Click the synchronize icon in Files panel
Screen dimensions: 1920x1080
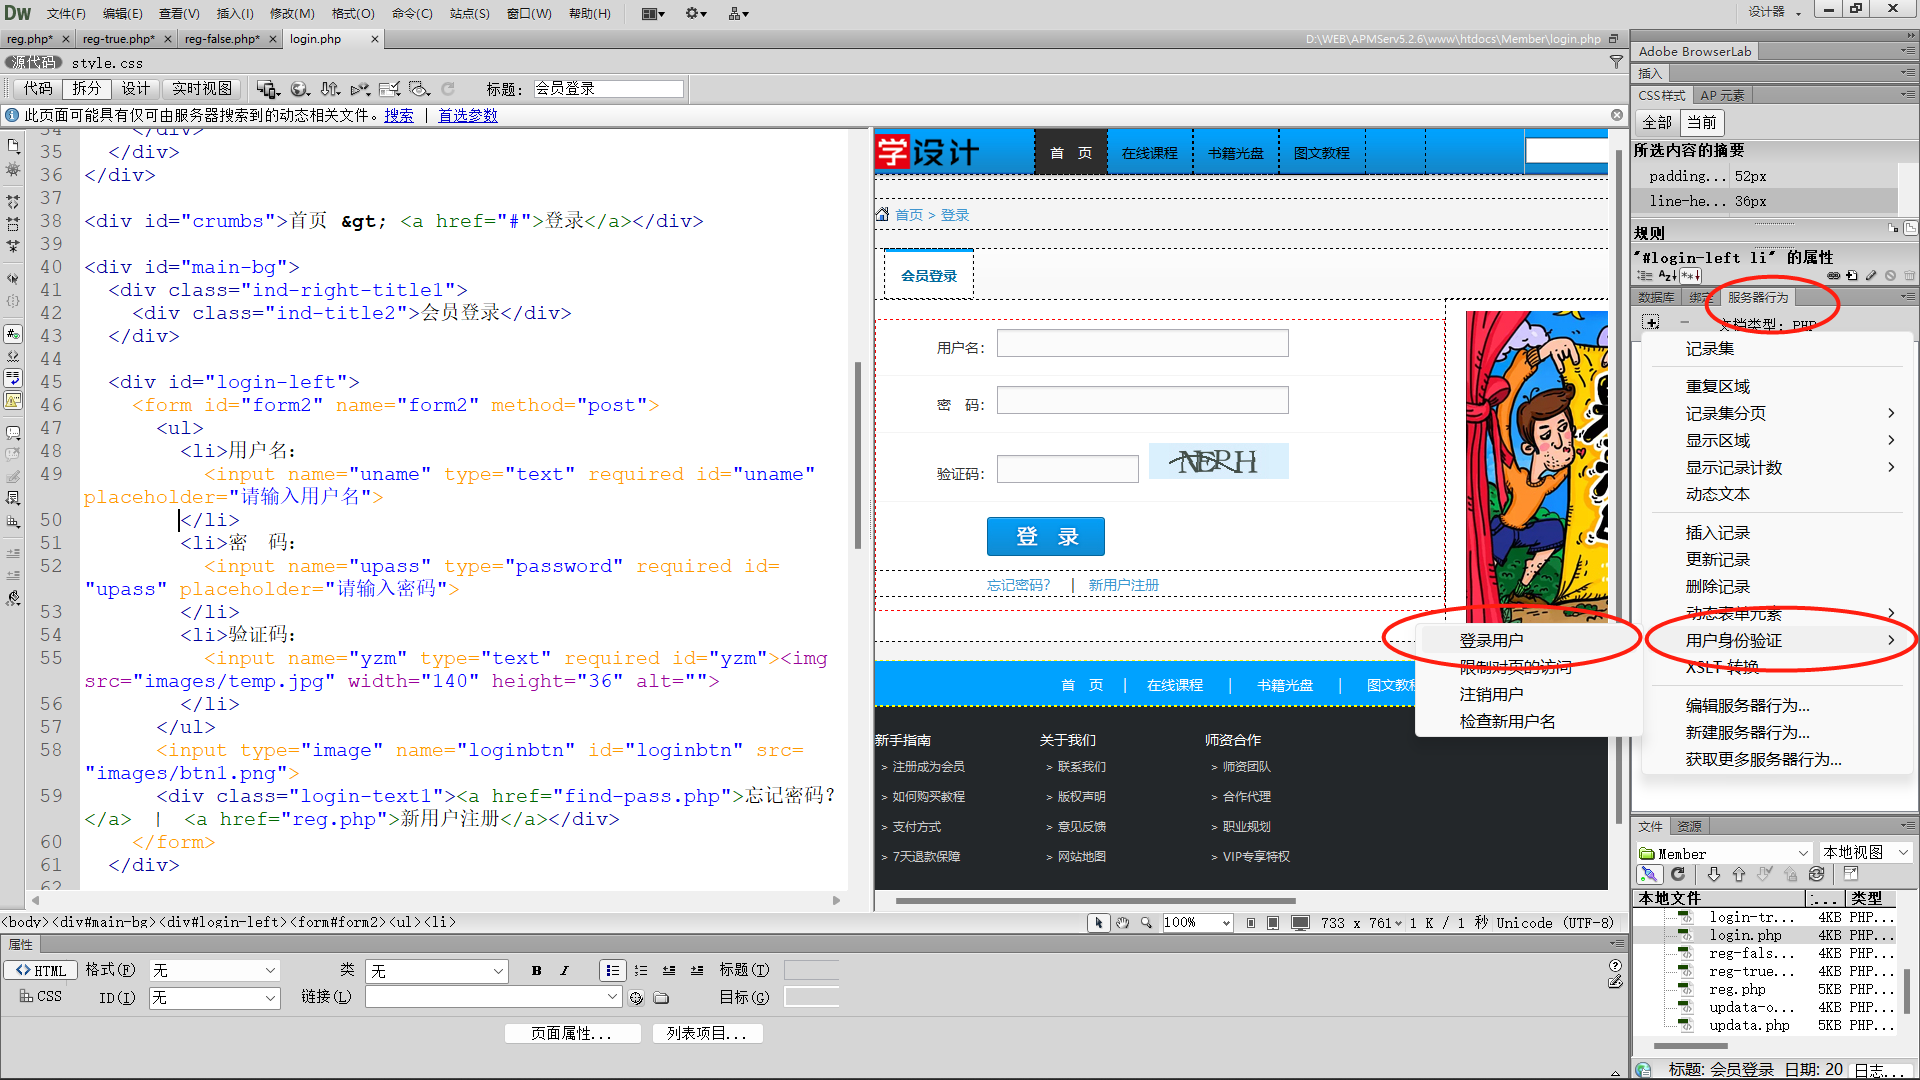coord(1816,875)
